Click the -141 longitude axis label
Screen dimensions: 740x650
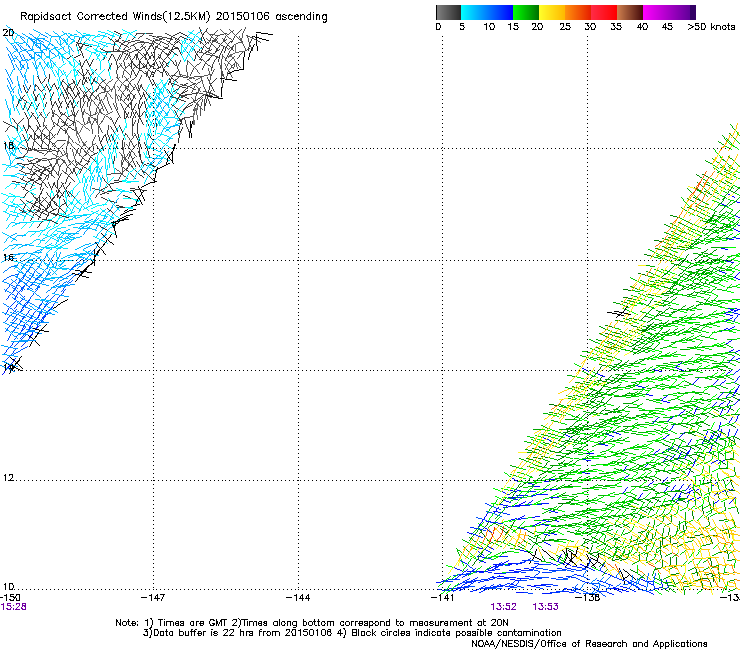pyautogui.click(x=442, y=598)
